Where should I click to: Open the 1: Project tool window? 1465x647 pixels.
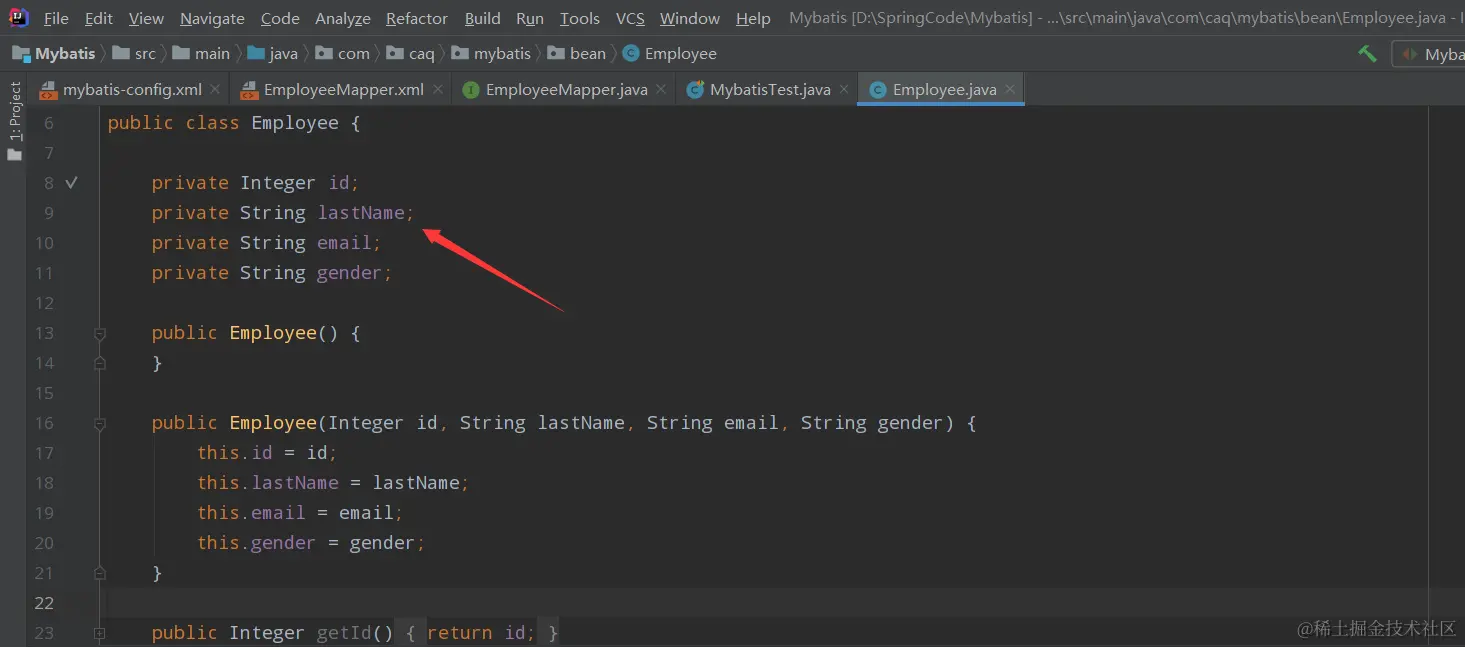click(x=14, y=111)
